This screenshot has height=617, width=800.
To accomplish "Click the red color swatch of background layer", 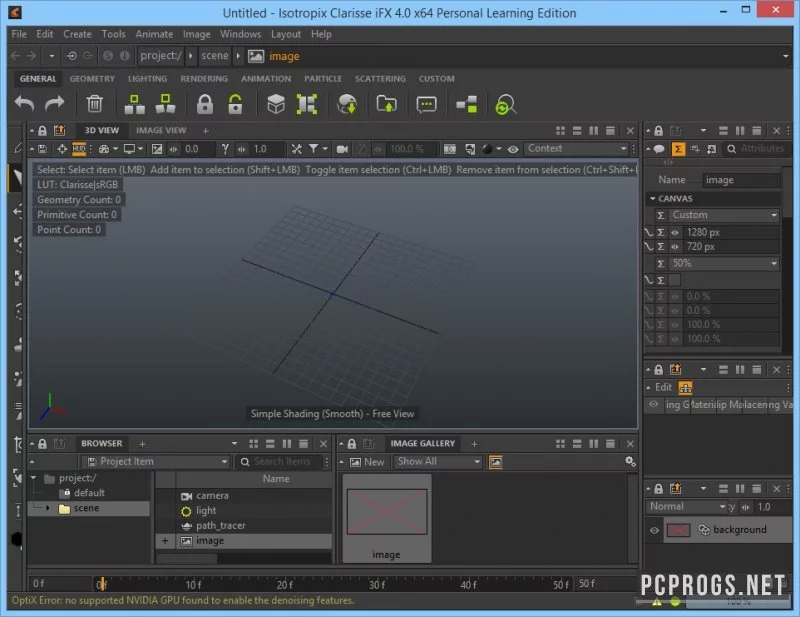I will pos(679,530).
